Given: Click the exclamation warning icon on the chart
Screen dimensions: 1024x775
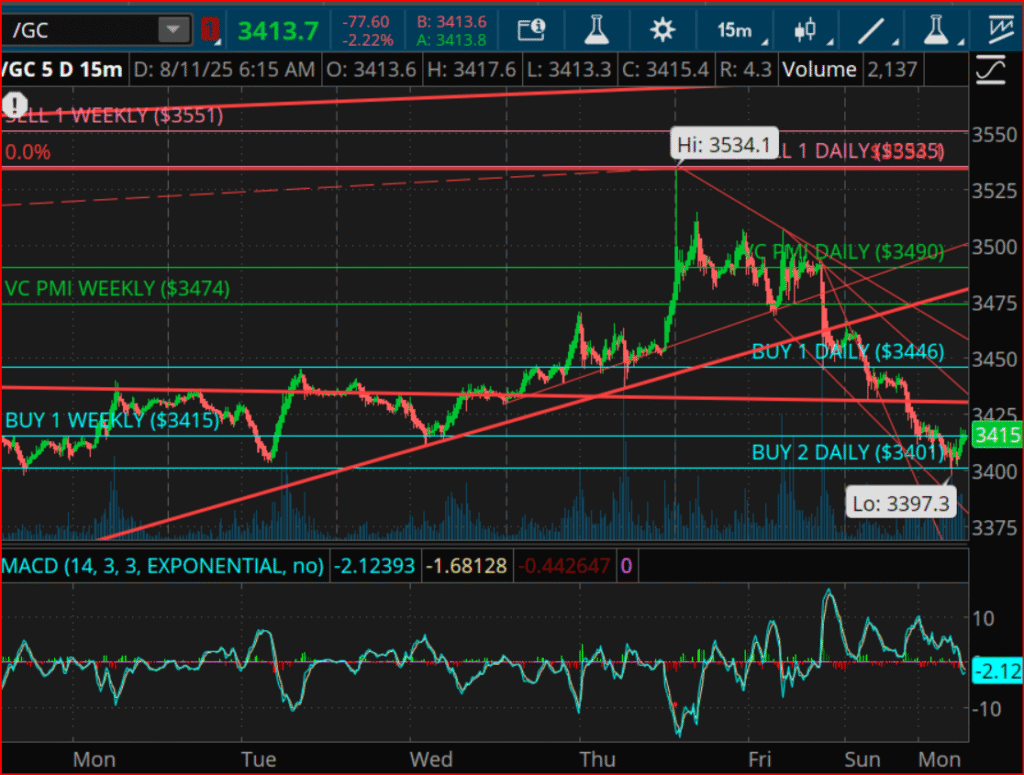Looking at the screenshot, I should (x=14, y=104).
